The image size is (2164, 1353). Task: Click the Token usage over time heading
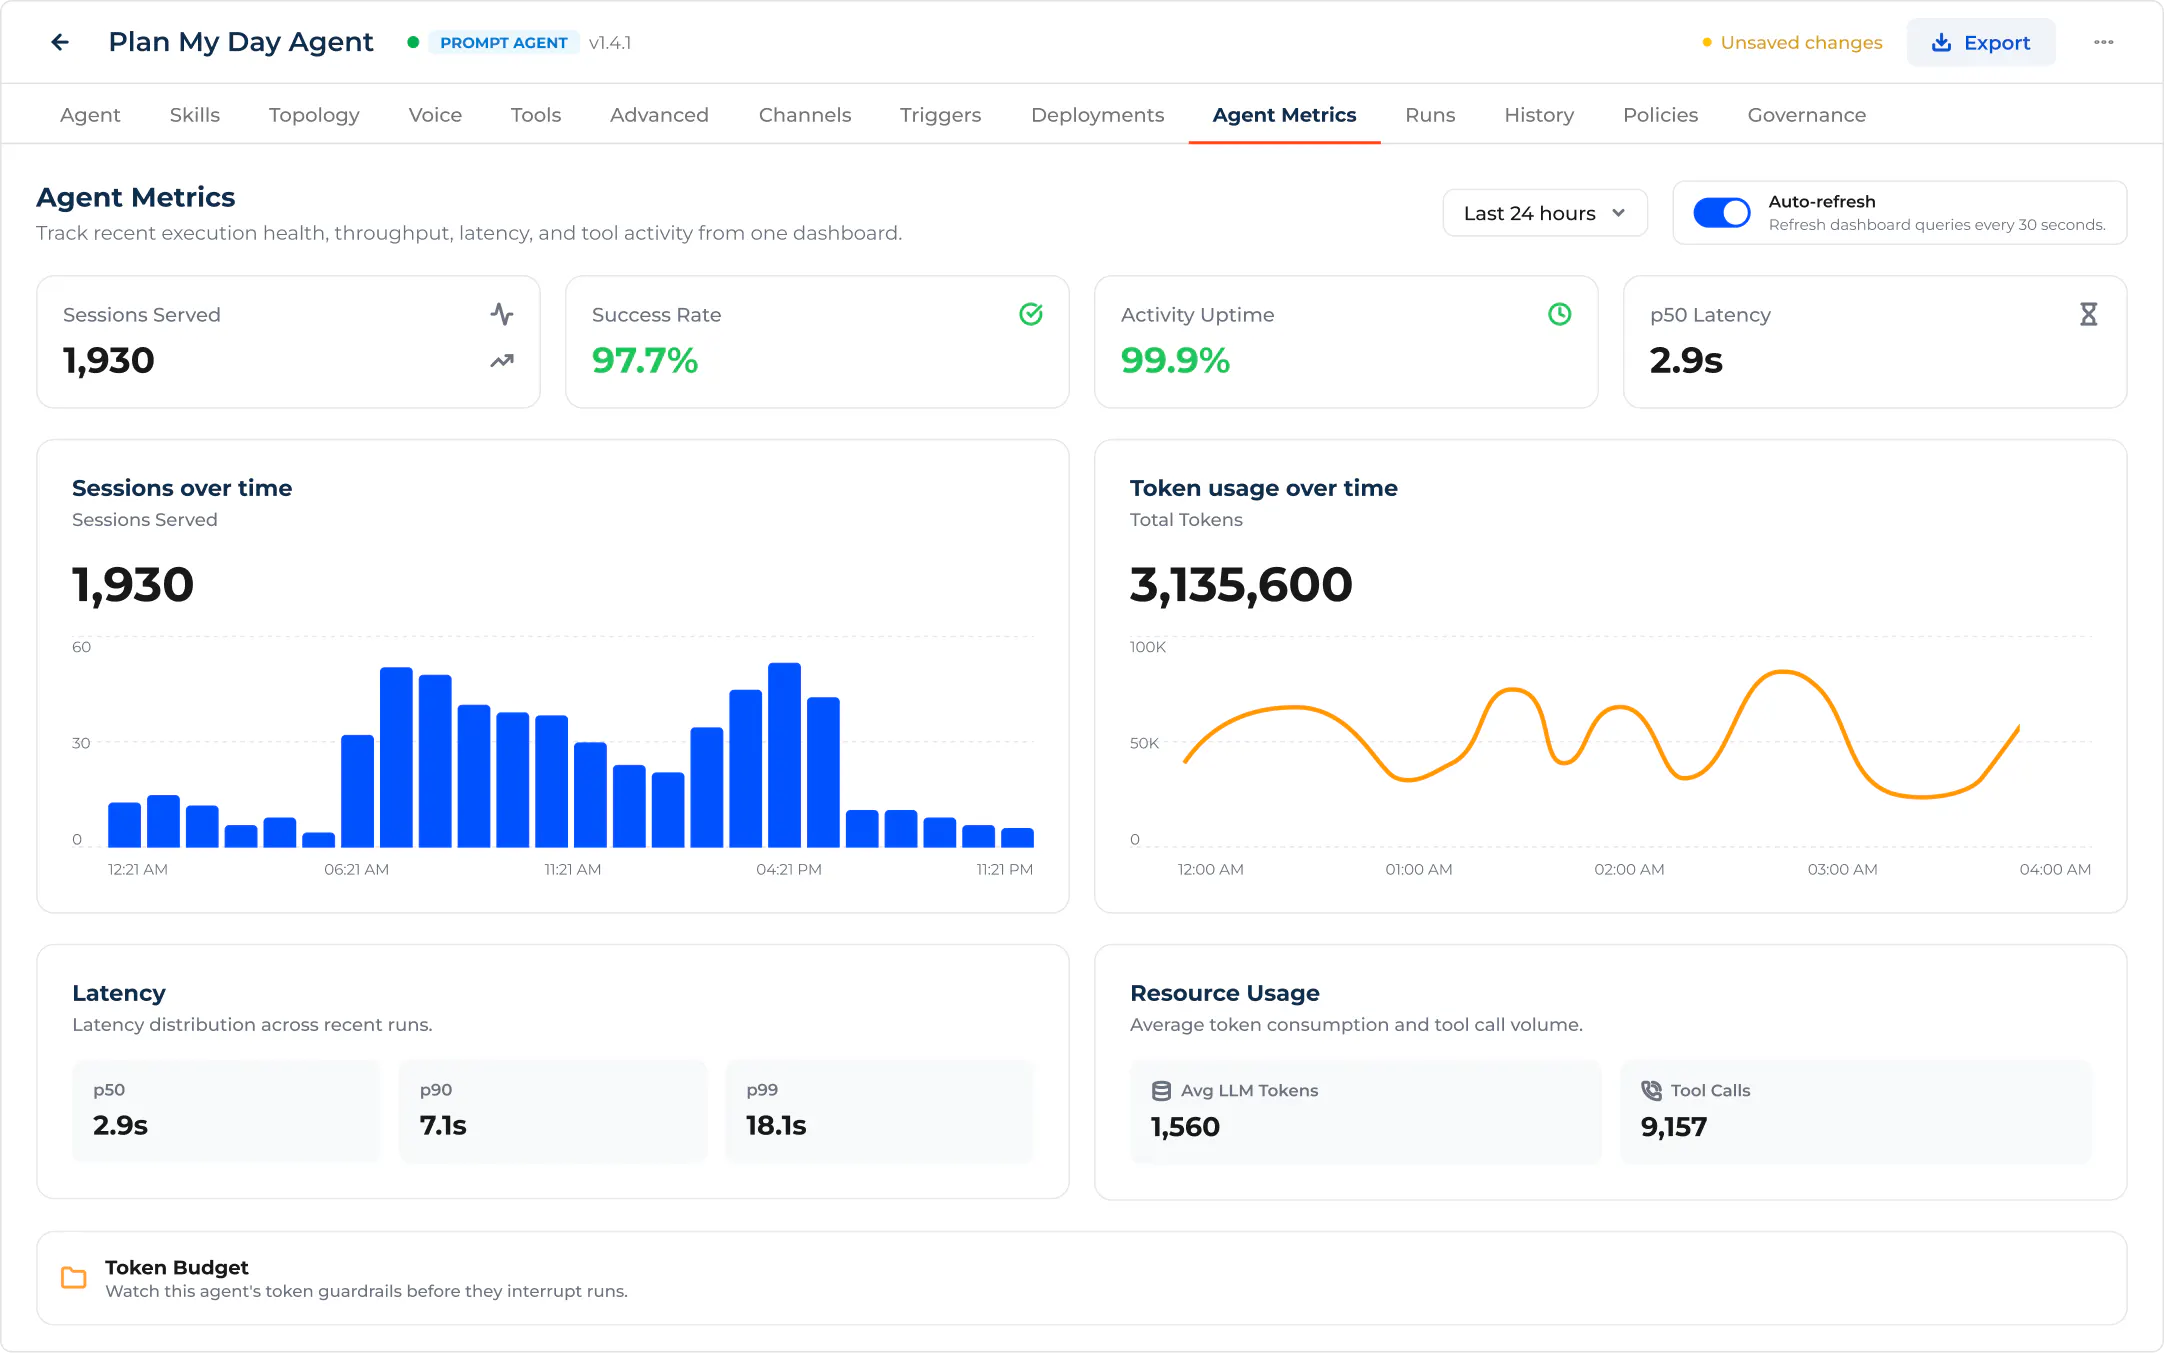point(1264,488)
